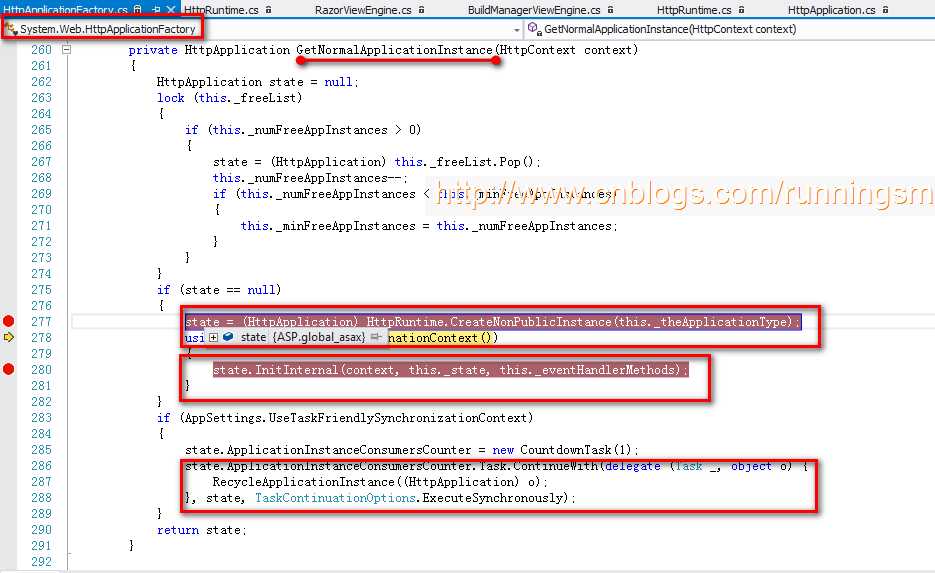This screenshot has height=573, width=935.
Task: Click line number 277 in the margin
Action: (x=41, y=322)
